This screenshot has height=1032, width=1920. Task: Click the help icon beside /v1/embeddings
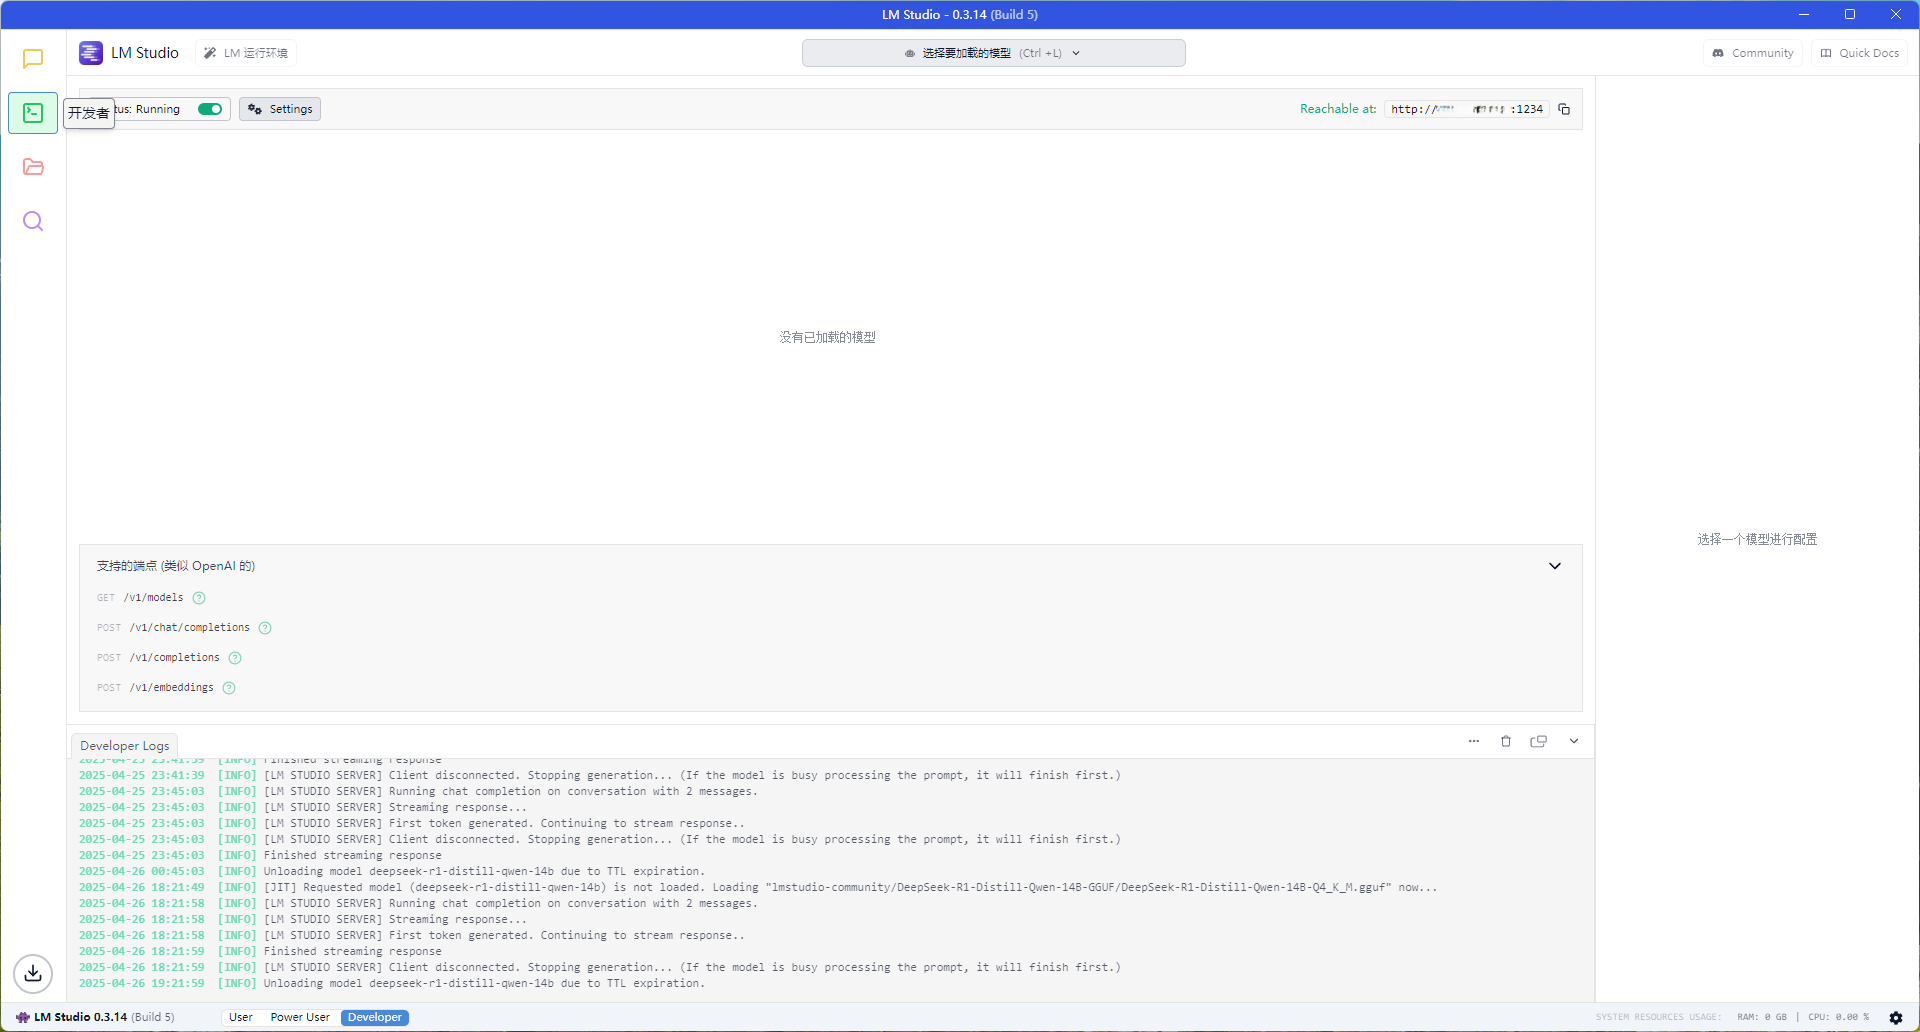tap(229, 687)
